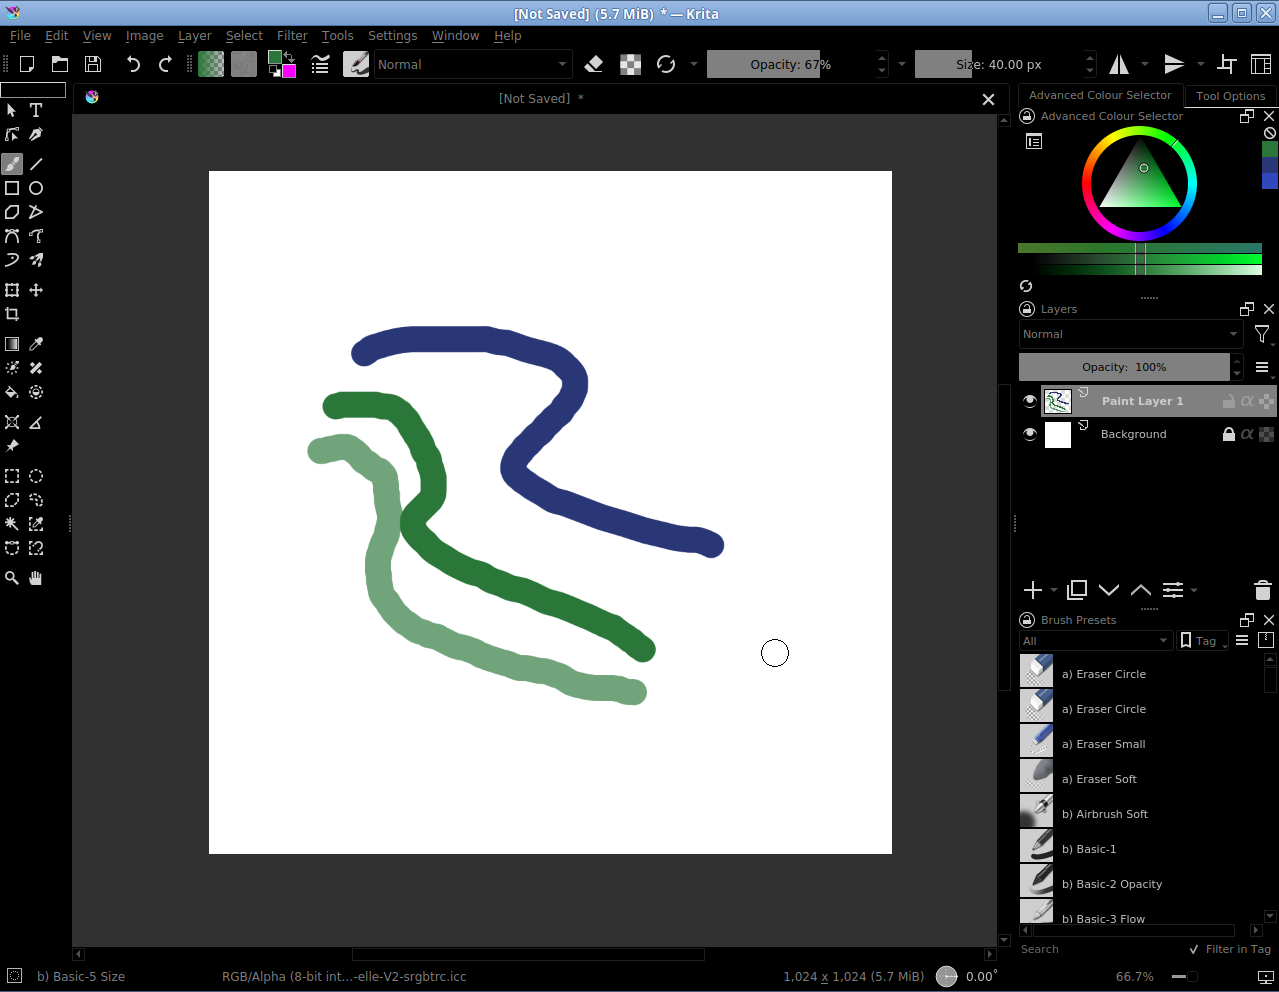
Task: Select the Ellipse shape tool
Action: (x=36, y=188)
